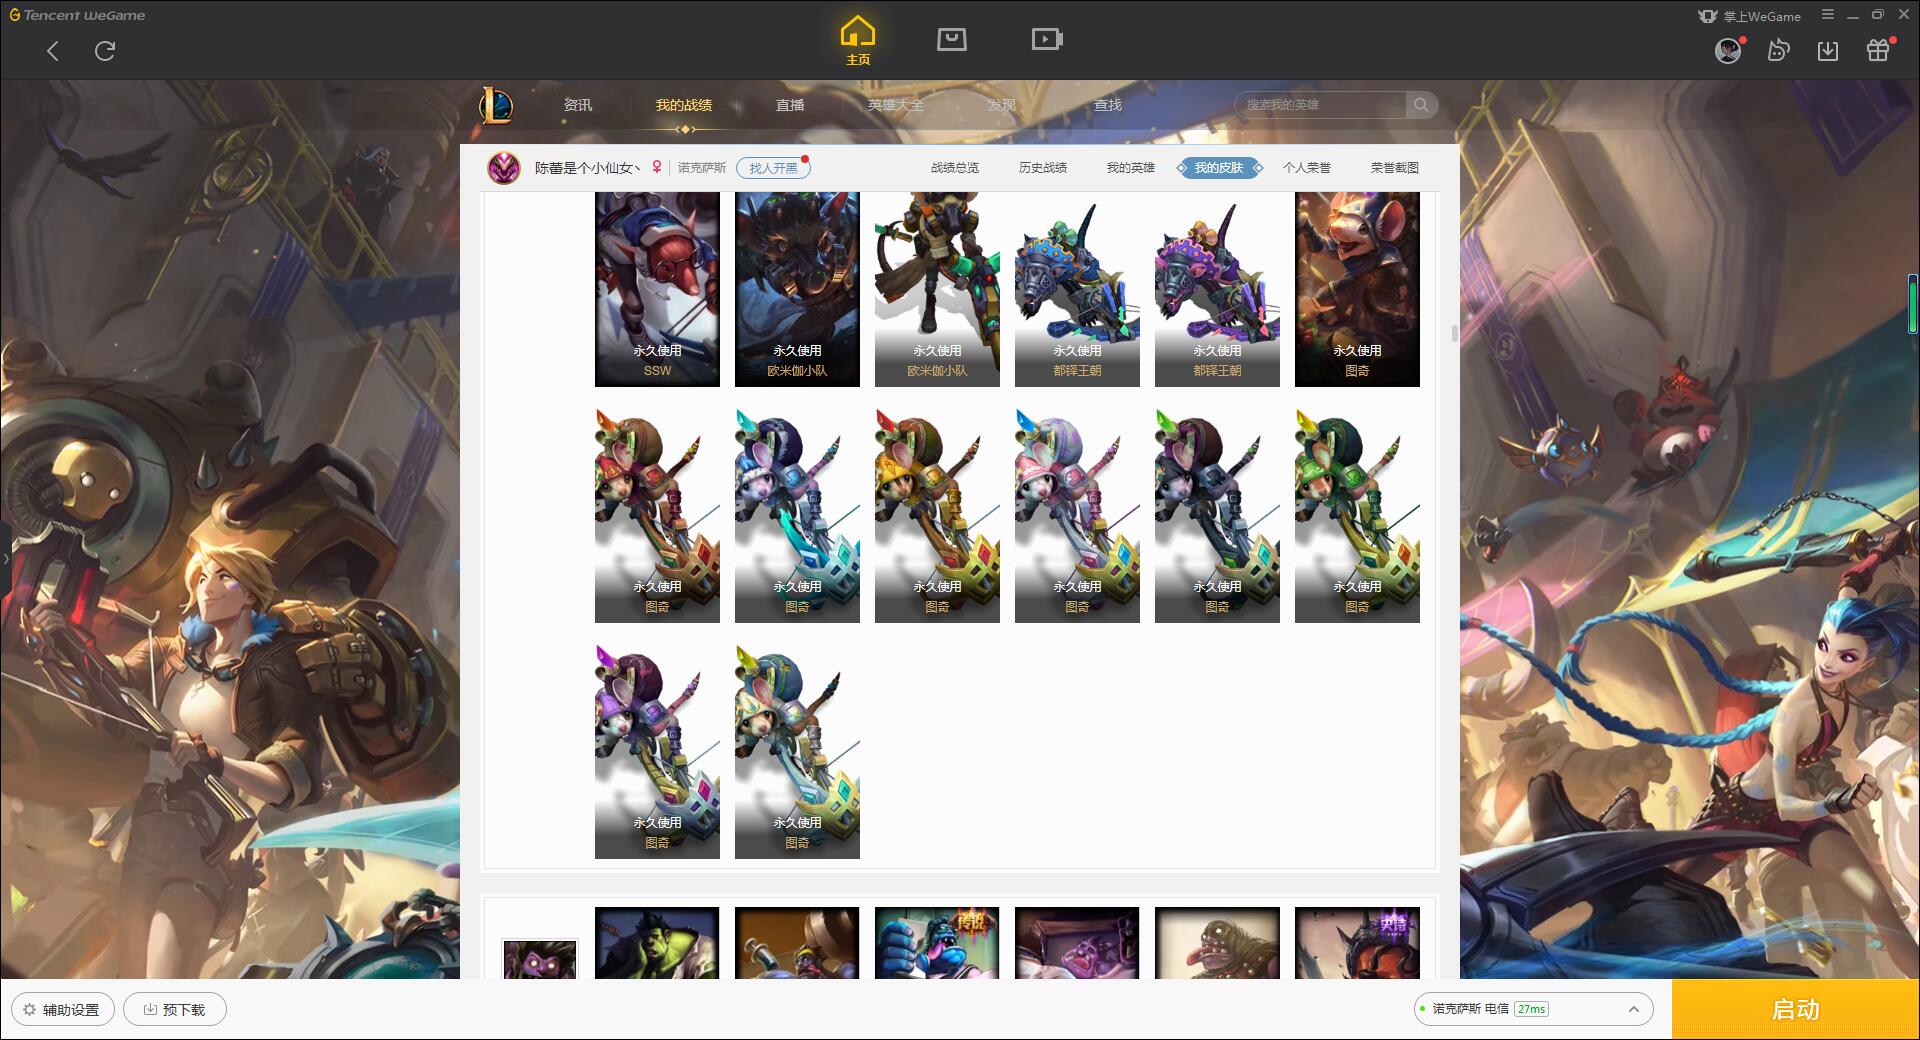
Task: Open the 我的英雄 sub-tab
Action: point(1131,168)
